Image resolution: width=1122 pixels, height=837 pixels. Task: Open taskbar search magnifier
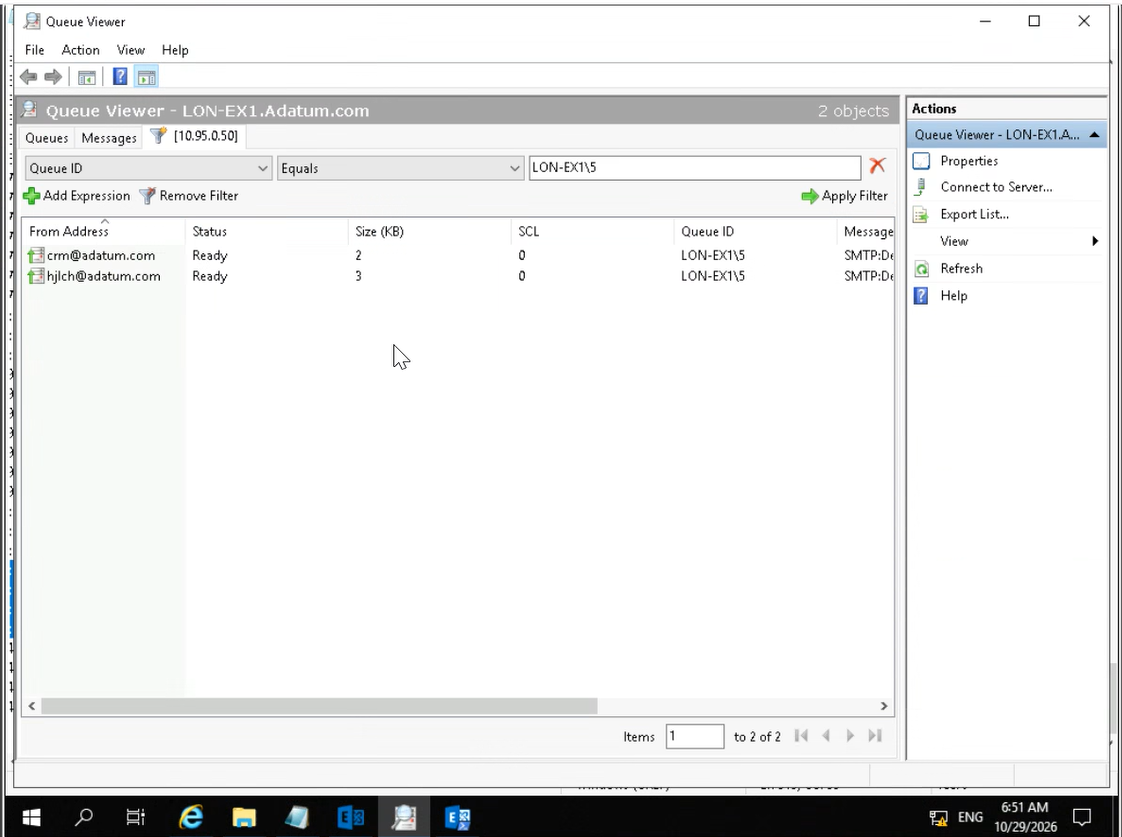point(84,816)
